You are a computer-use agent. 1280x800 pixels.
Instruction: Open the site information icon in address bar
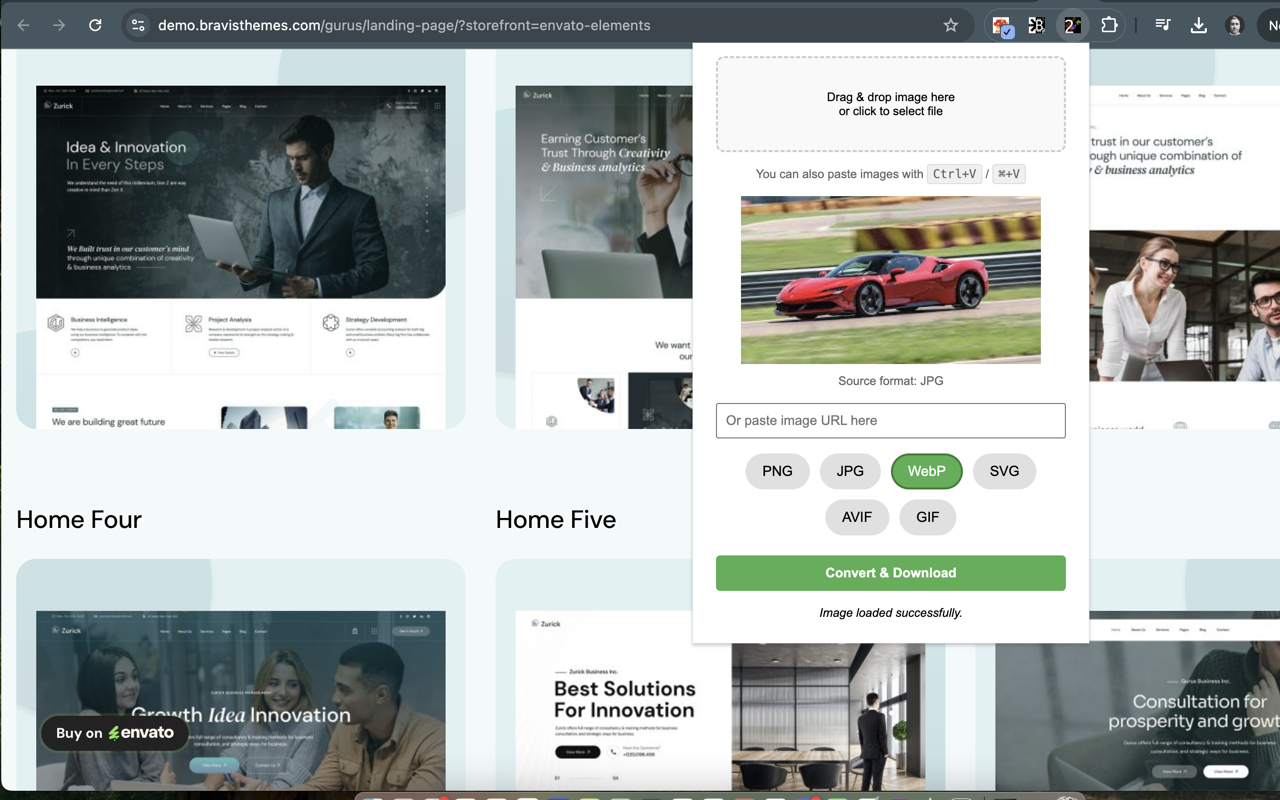[x=138, y=25]
